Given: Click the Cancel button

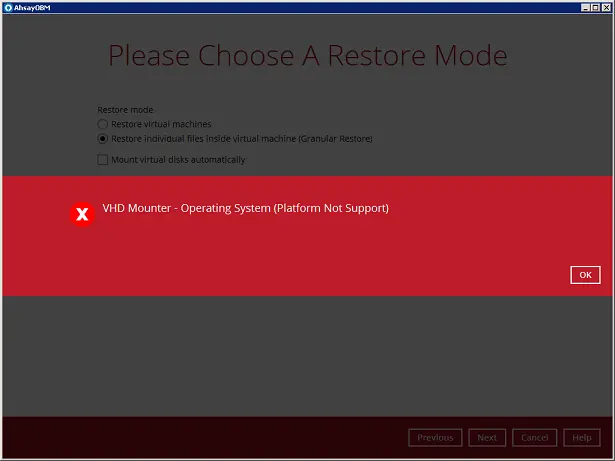Looking at the screenshot, I should click(x=534, y=437).
